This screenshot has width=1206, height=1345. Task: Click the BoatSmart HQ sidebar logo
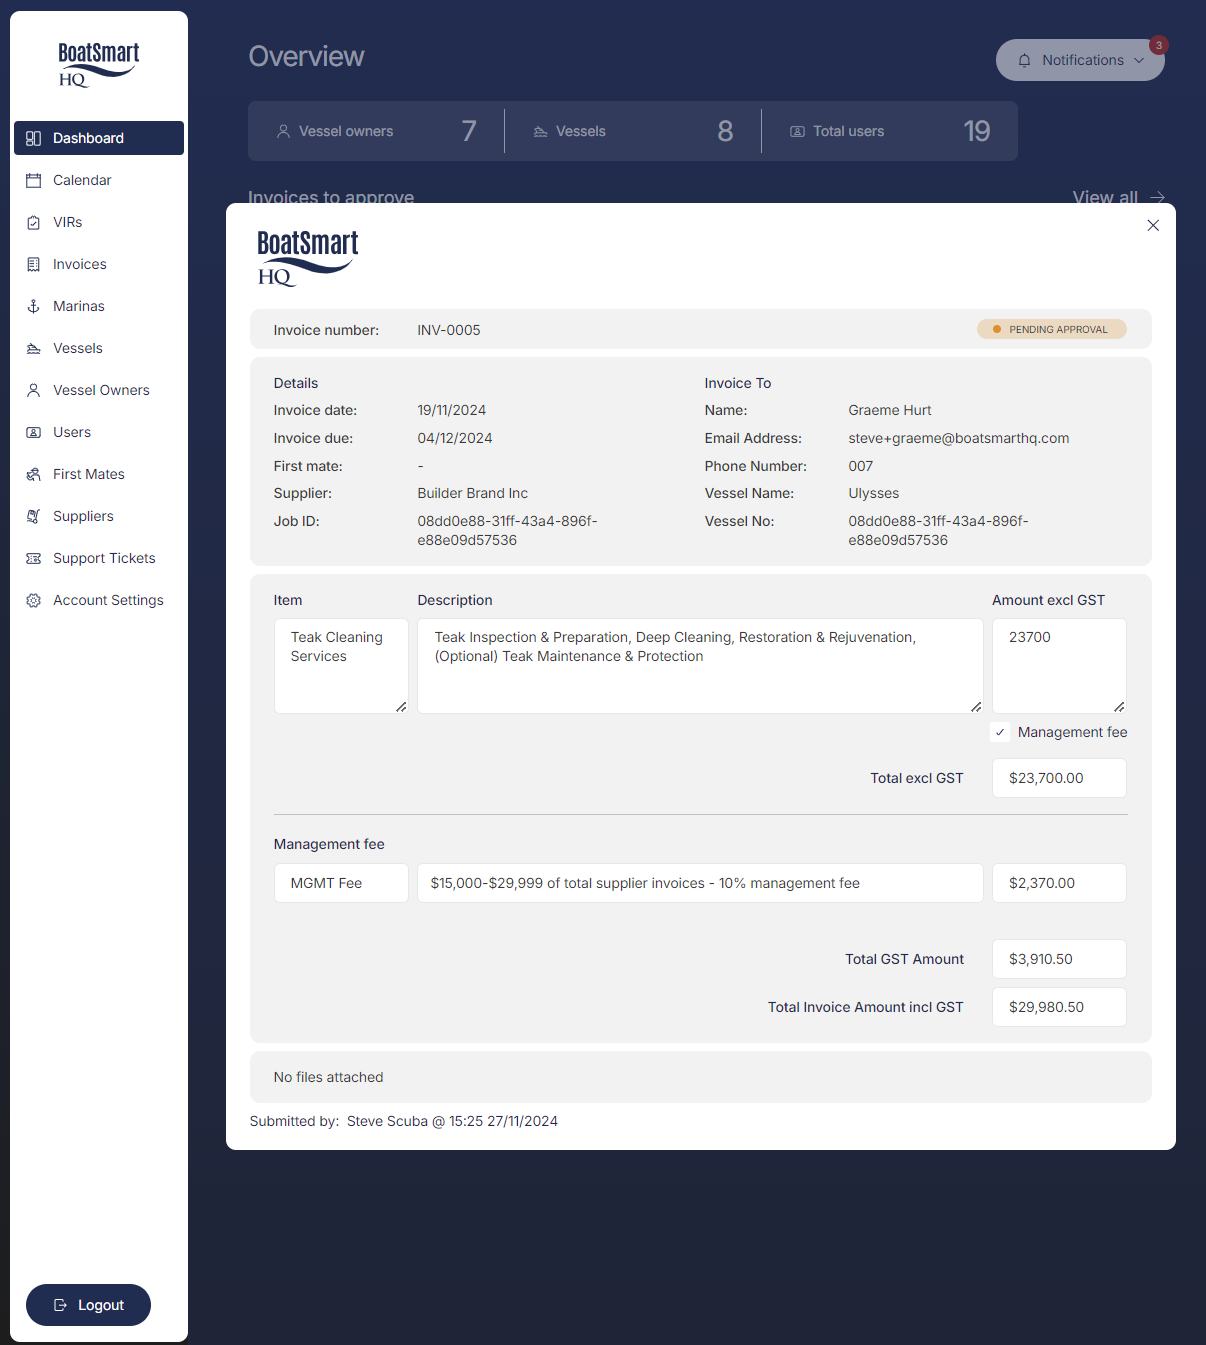click(98, 64)
